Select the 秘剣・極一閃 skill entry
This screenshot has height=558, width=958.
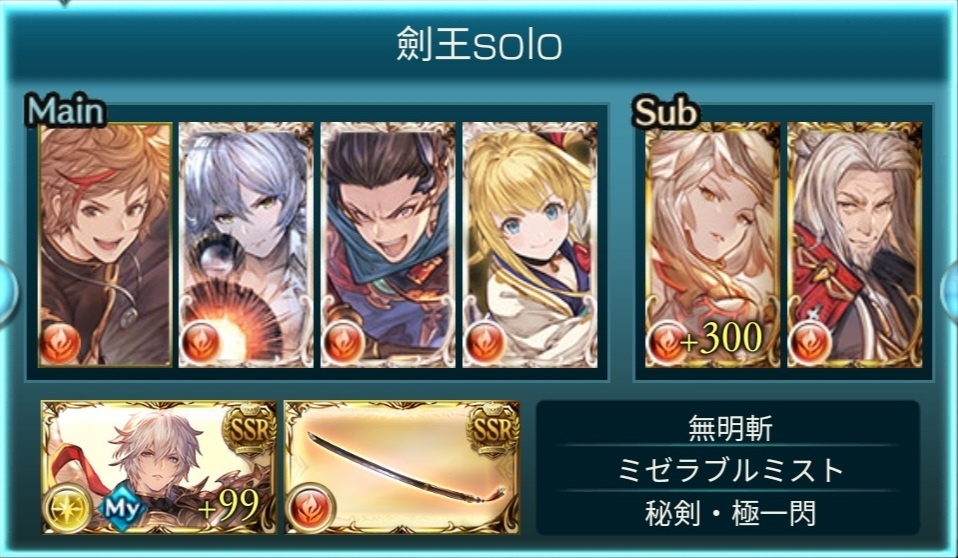(730, 513)
